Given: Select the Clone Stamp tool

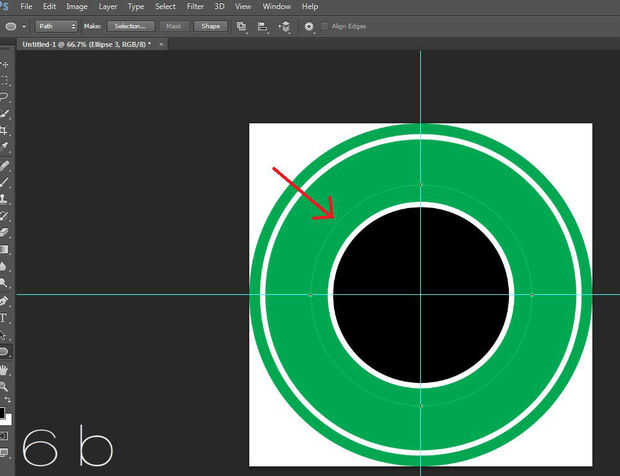Looking at the screenshot, I should click(4, 199).
